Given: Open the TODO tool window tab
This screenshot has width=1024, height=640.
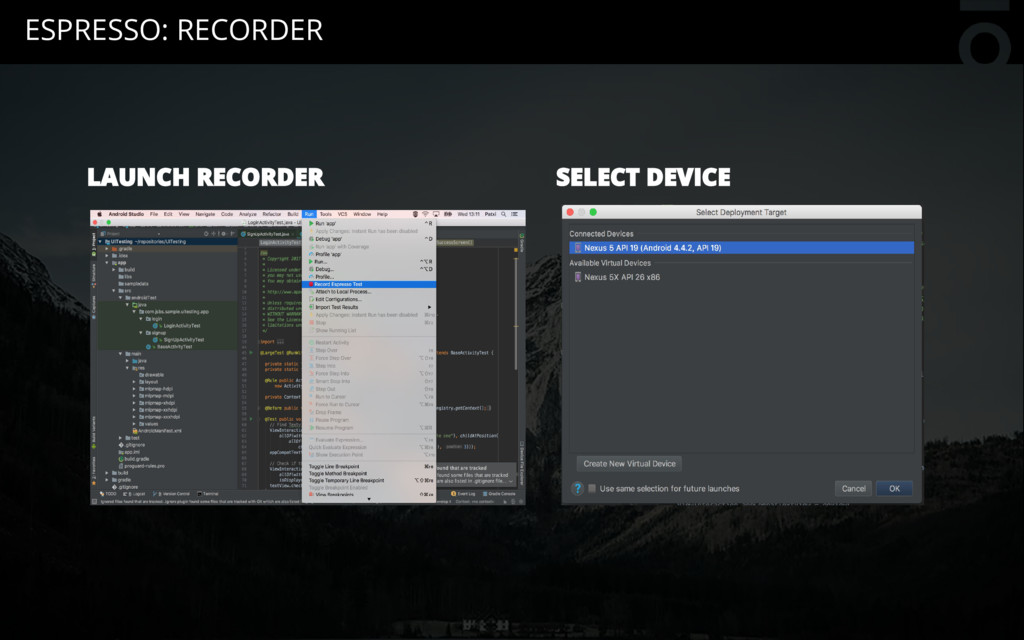Looking at the screenshot, I should 108,494.
